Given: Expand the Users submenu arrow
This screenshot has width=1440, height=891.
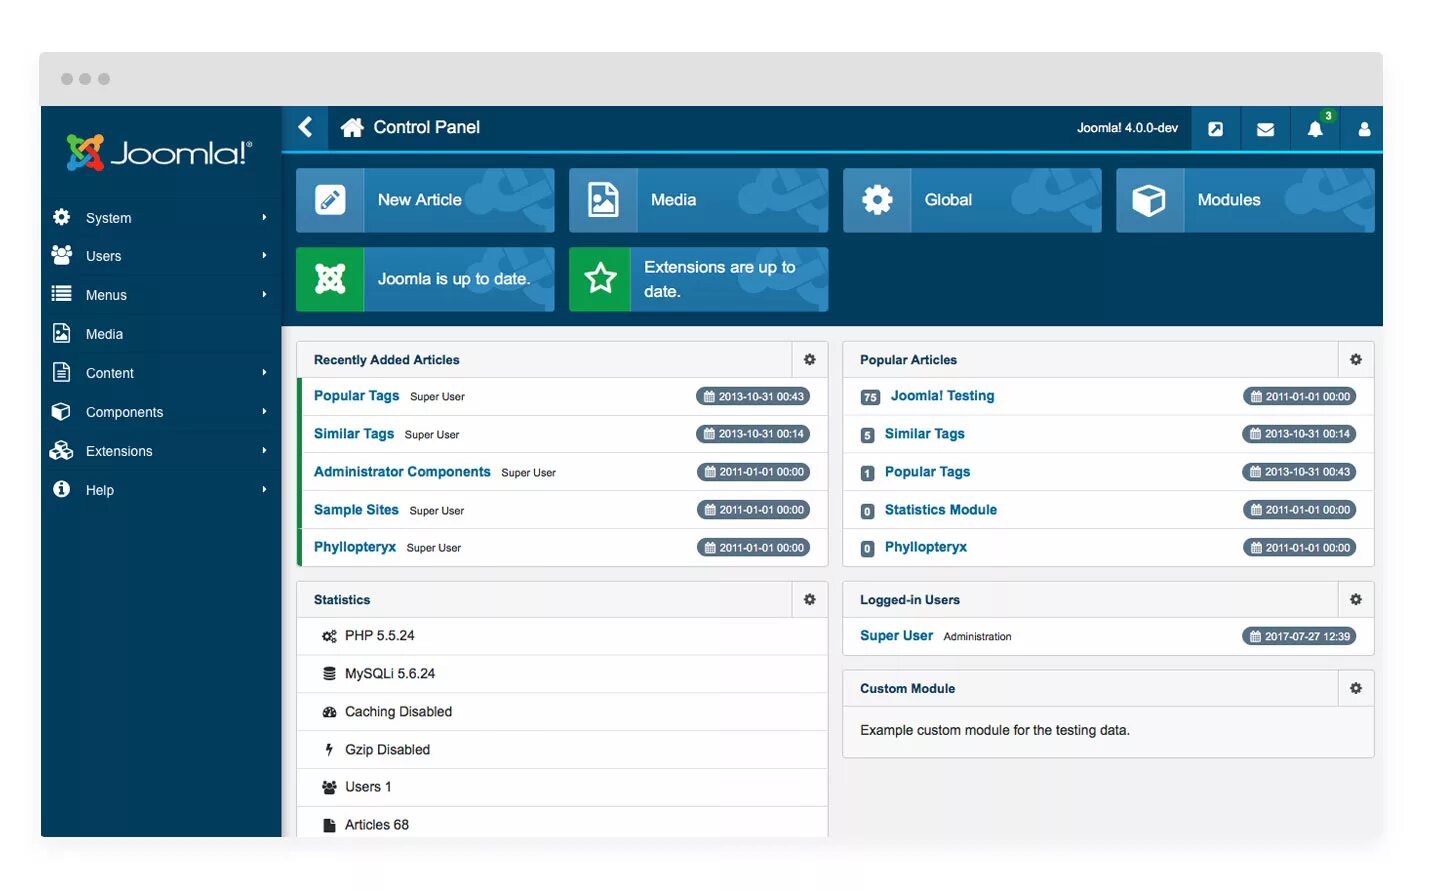Looking at the screenshot, I should coord(265,256).
